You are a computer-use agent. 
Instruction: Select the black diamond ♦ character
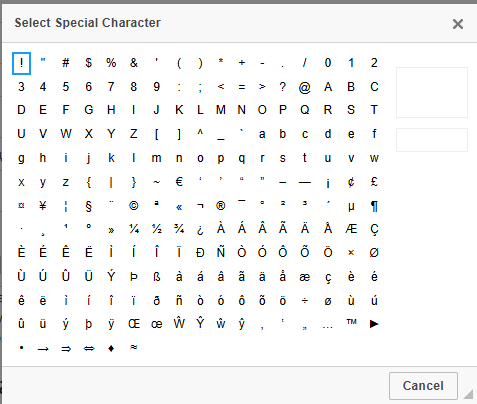click(x=111, y=349)
